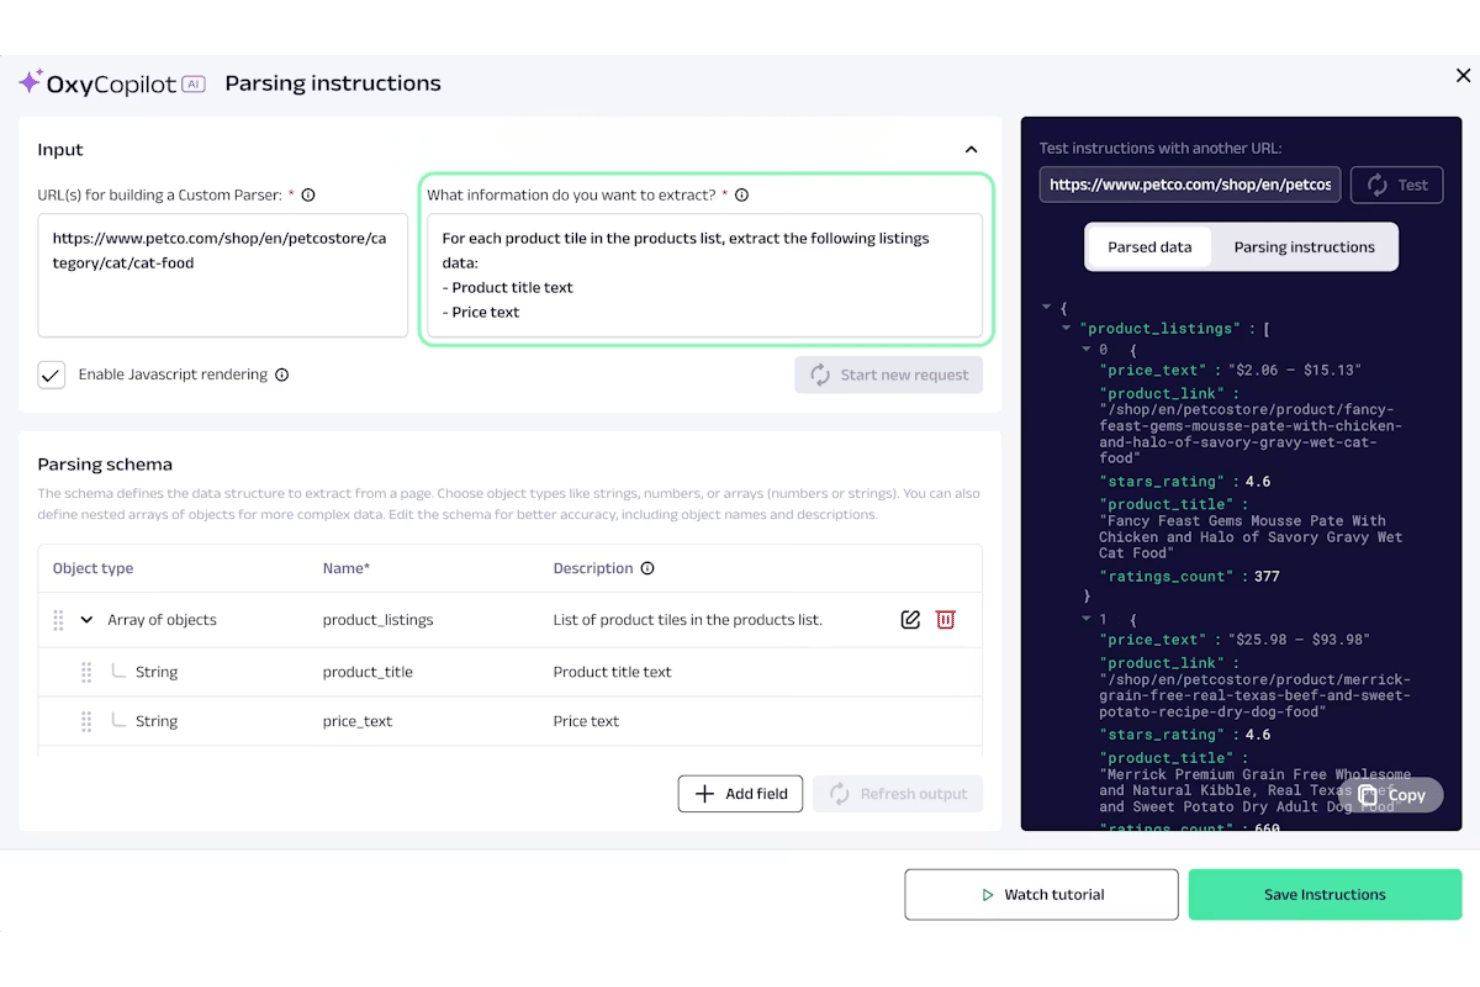Select price_text name cell
The height and width of the screenshot is (987, 1480).
pos(357,721)
